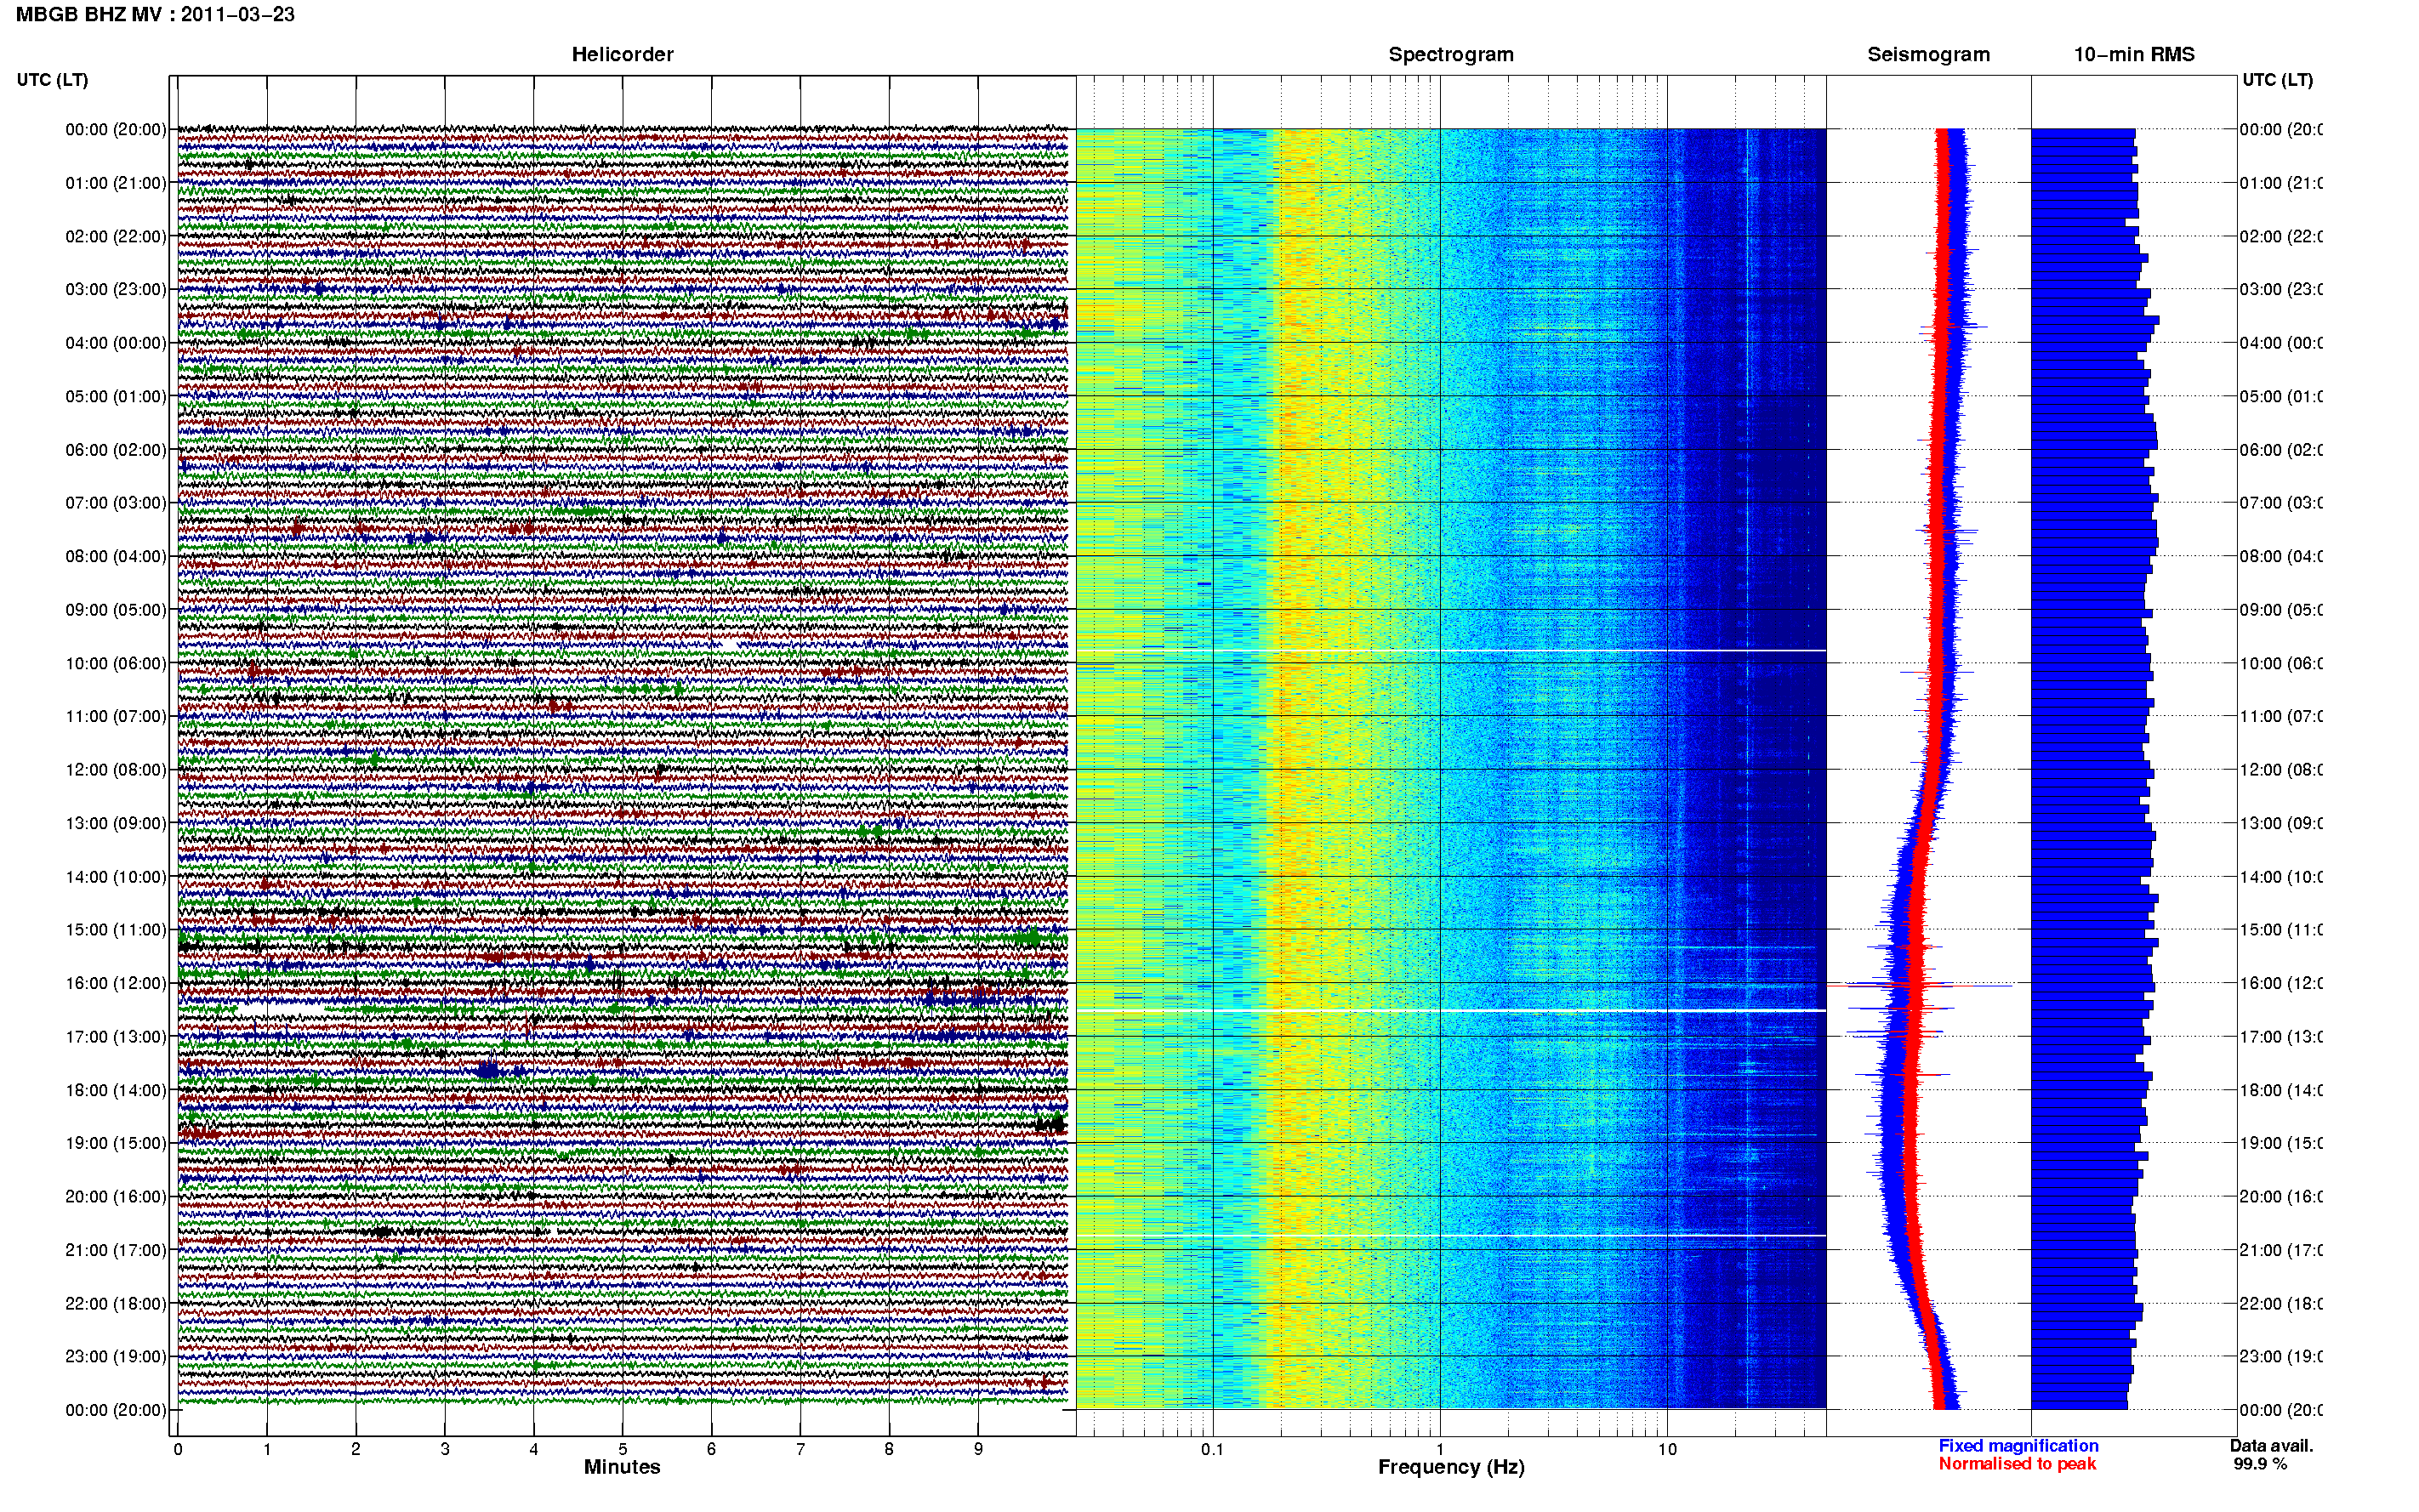The height and width of the screenshot is (1512, 2419).
Task: Click the 'Fixed magnification' legend text
Action: coord(2018,1446)
